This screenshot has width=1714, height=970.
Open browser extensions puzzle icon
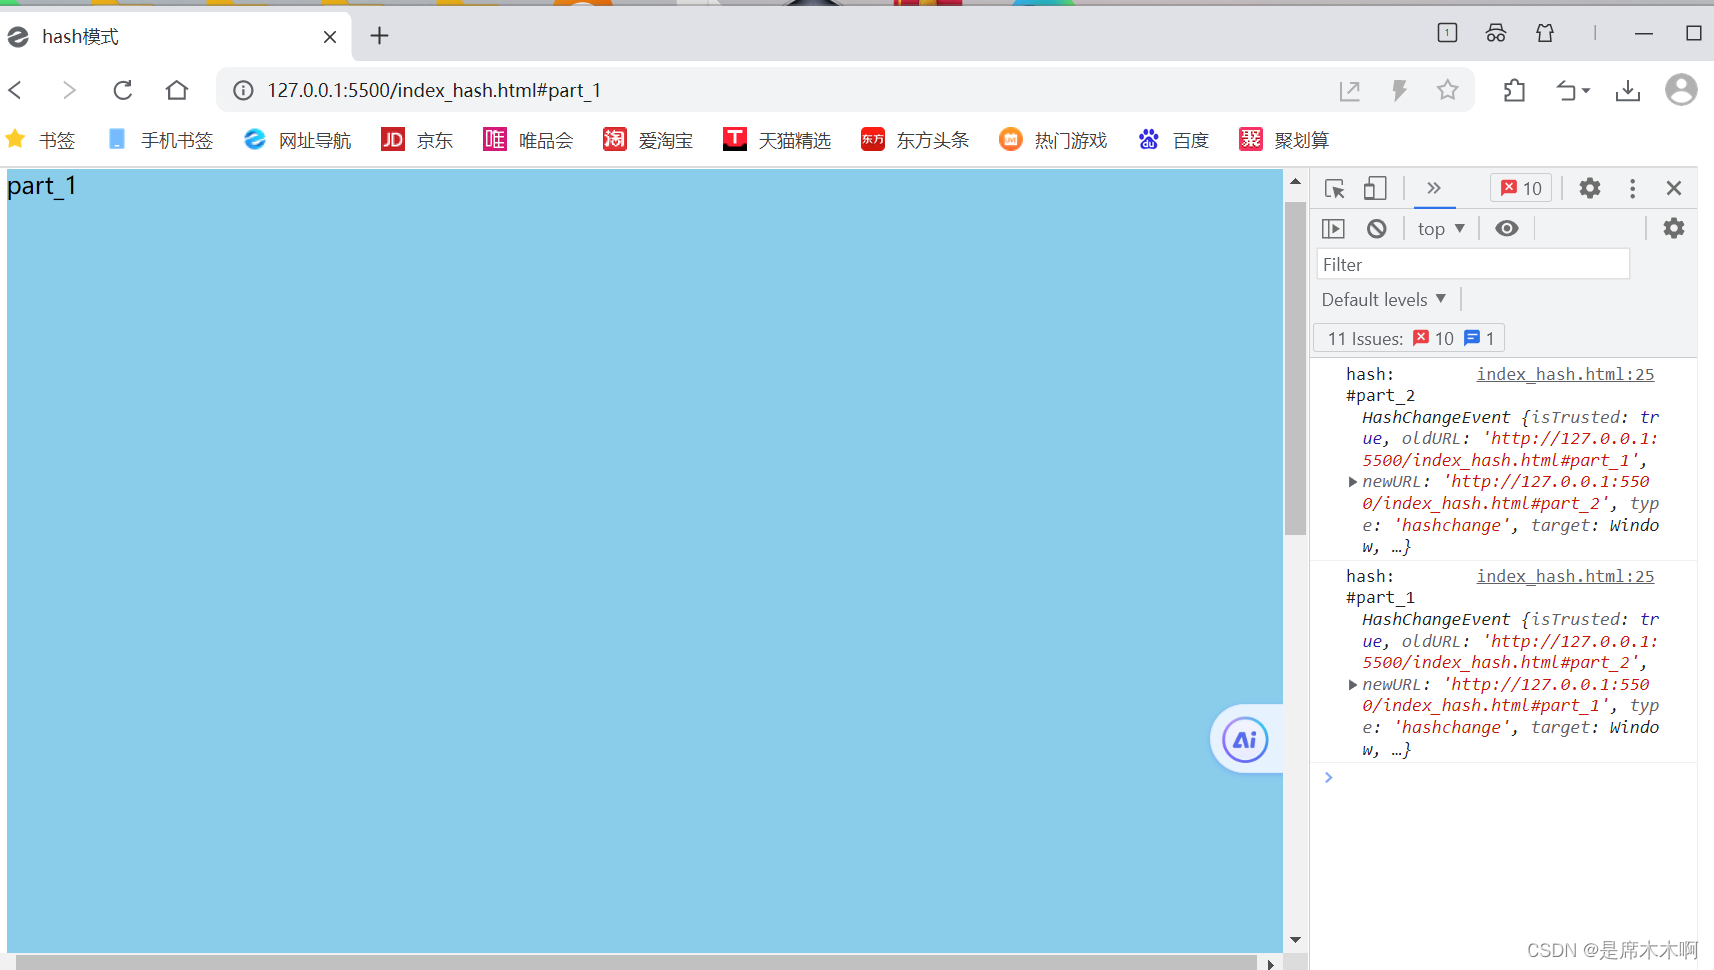(1514, 91)
